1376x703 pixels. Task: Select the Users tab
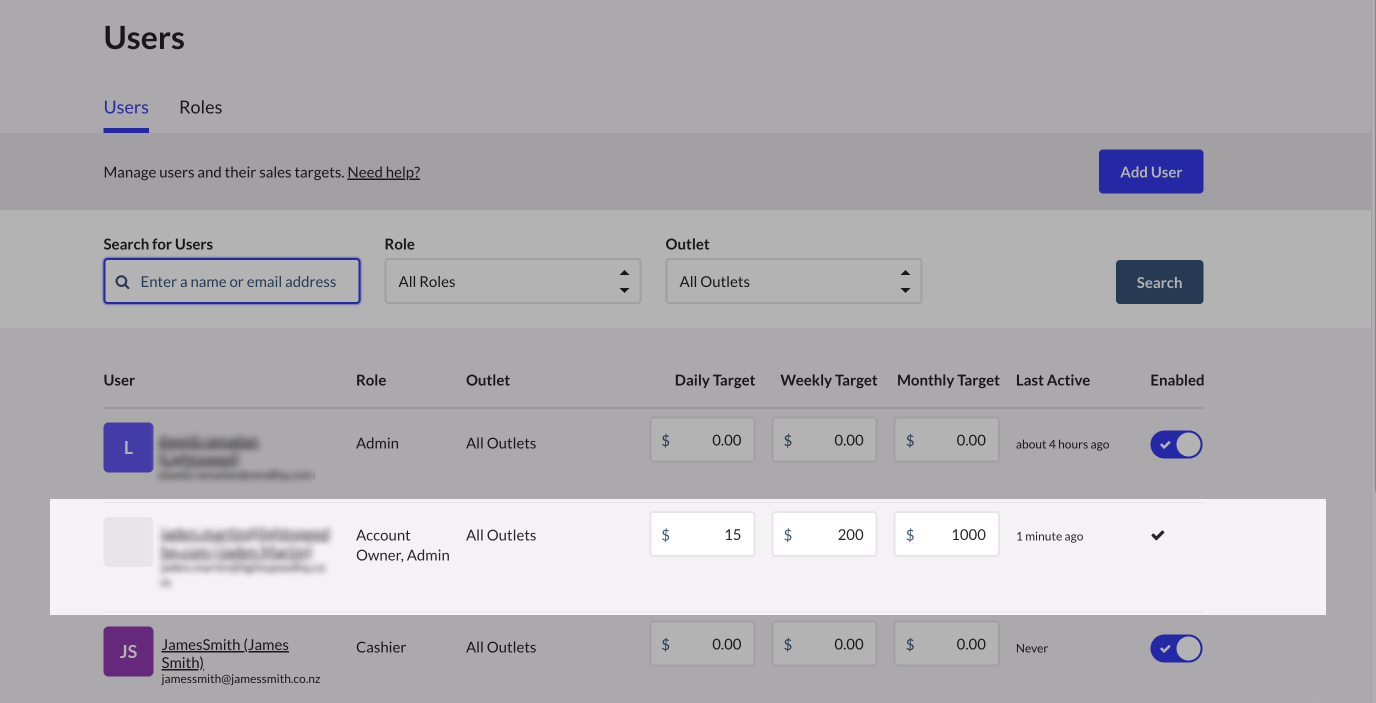[x=126, y=107]
